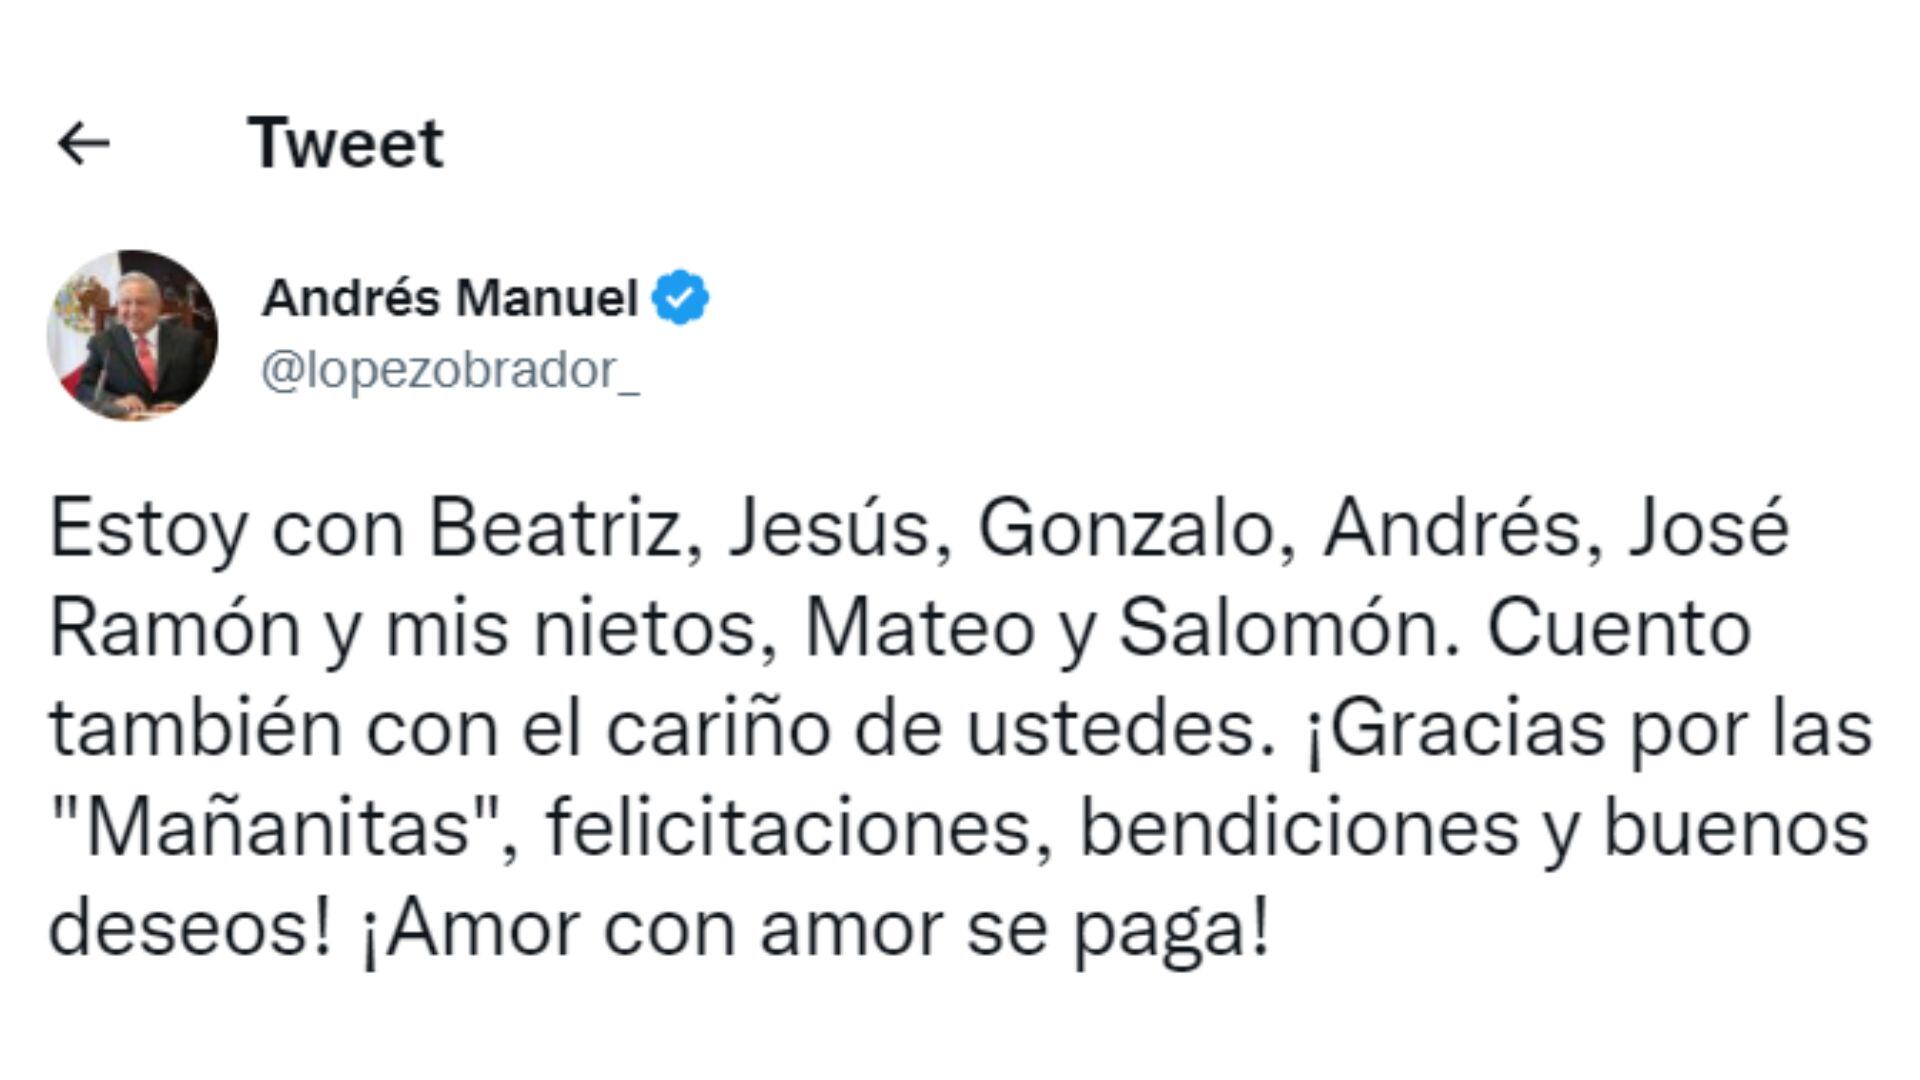Click the word "bendiciones" in the tweet

[1299, 828]
